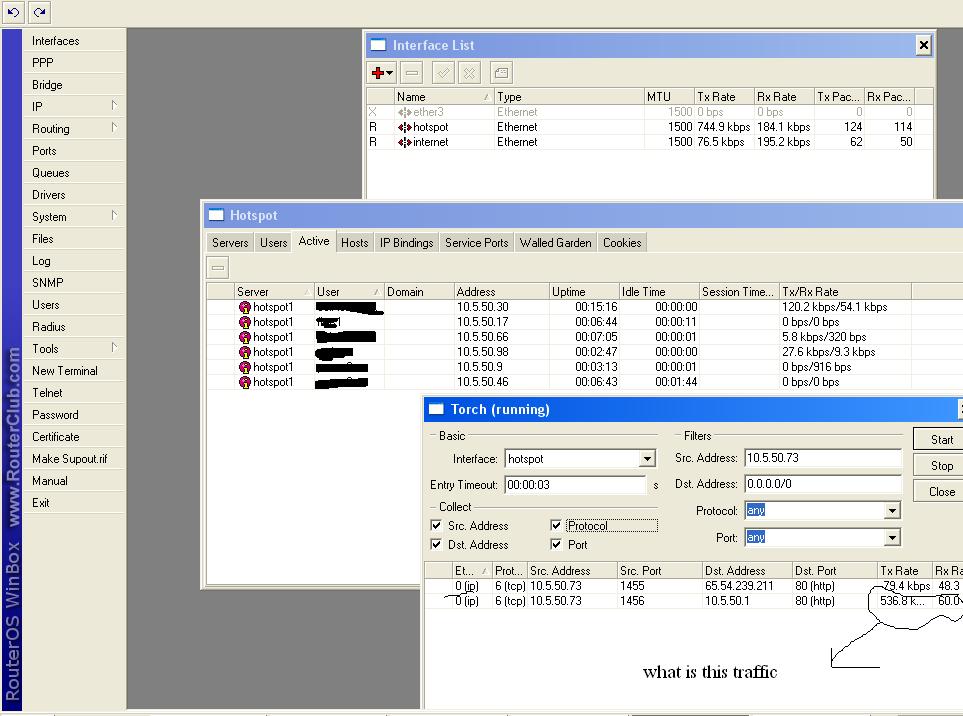This screenshot has width=963, height=716.
Task: Click the Dst. Address filter field in Torch
Action: coord(822,484)
